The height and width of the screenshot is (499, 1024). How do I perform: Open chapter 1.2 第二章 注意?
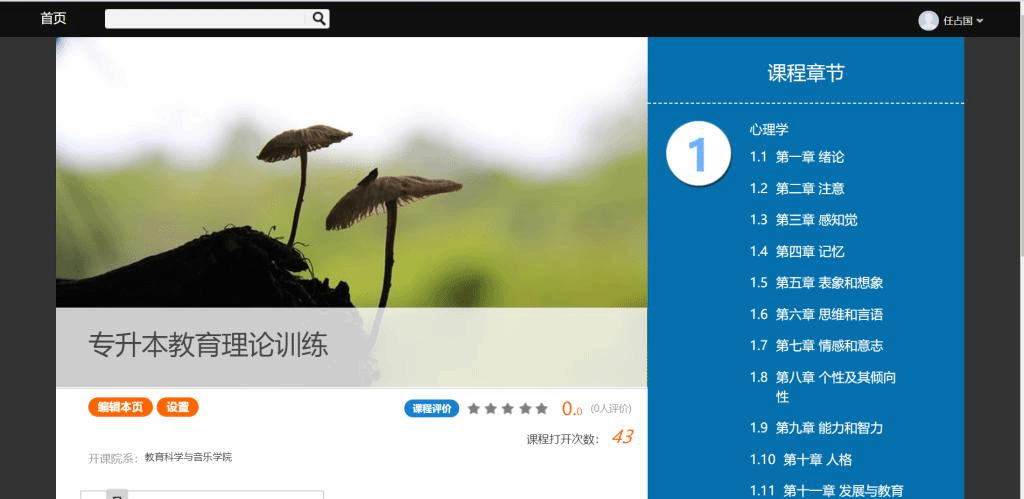(x=797, y=189)
